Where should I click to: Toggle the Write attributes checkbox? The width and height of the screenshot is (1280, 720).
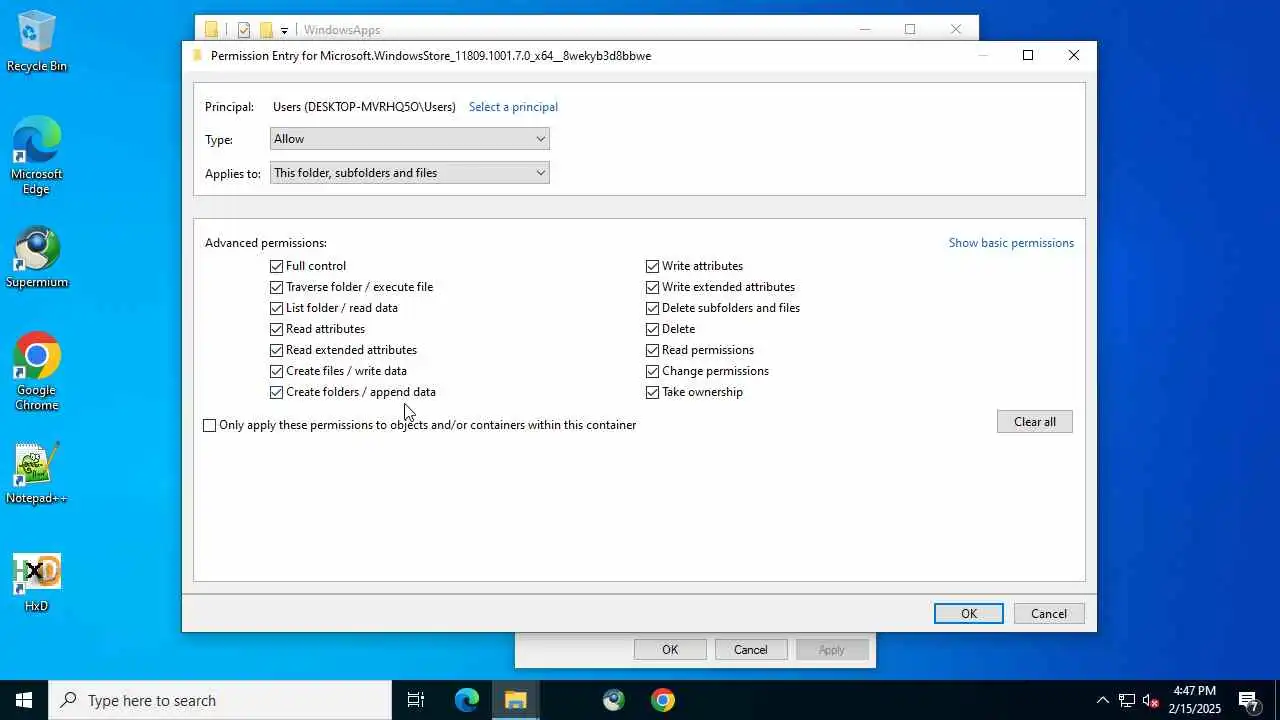(653, 266)
